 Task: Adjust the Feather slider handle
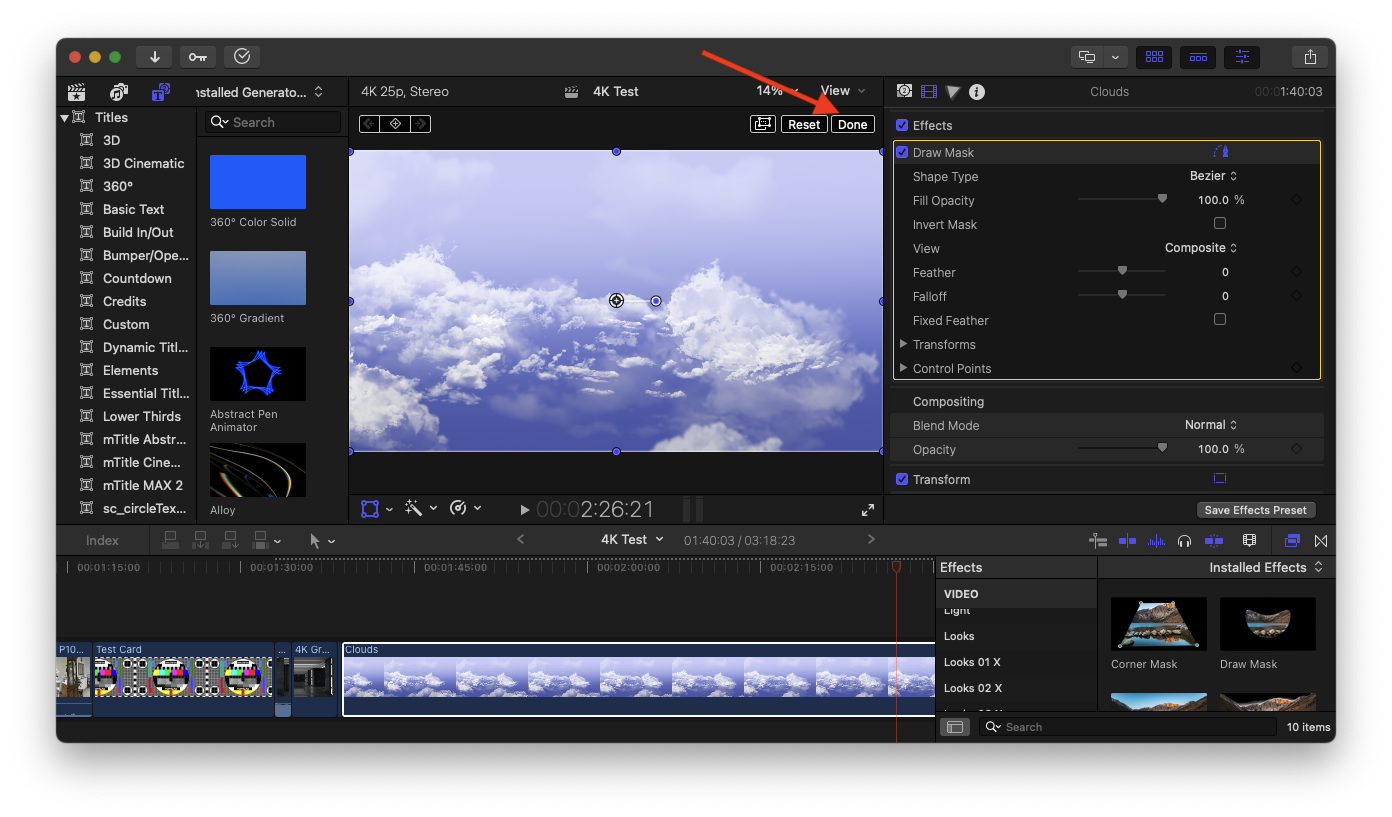click(x=1122, y=271)
